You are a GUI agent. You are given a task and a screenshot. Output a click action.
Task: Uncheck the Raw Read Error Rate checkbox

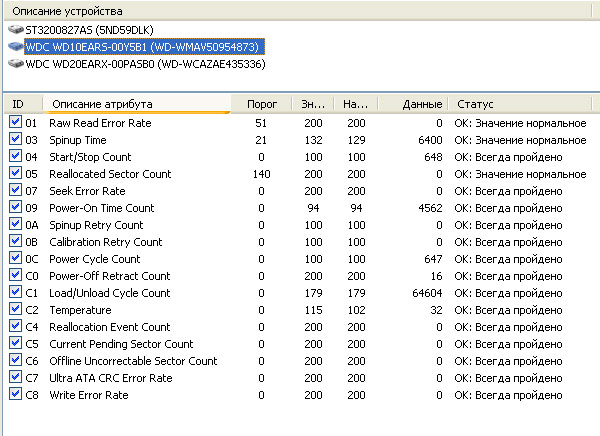pyautogui.click(x=15, y=122)
